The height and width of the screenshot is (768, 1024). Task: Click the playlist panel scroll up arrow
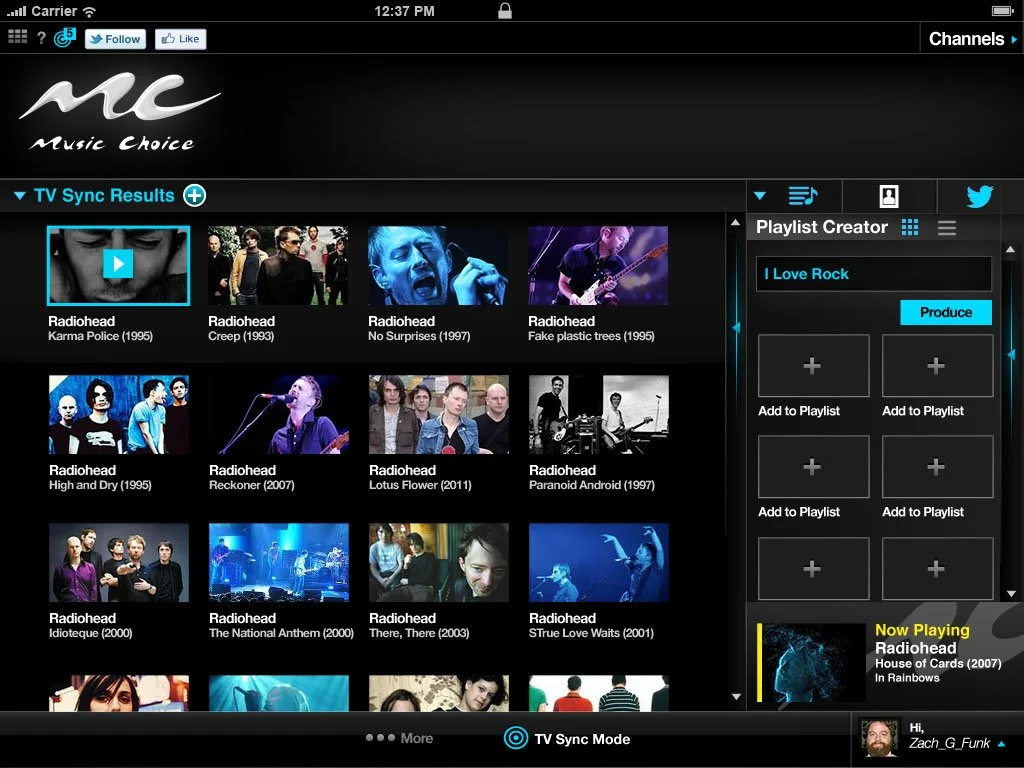(x=1010, y=249)
